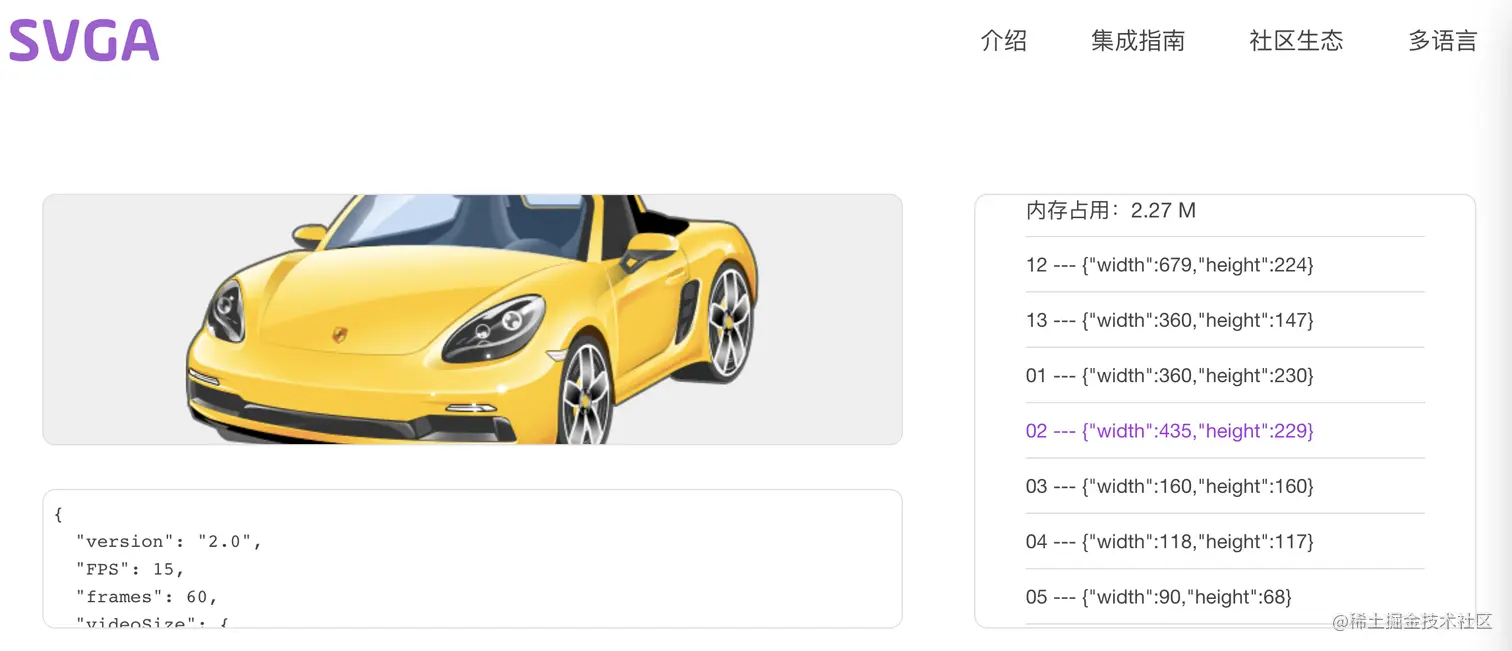Image resolution: width=1512 pixels, height=651 pixels.
Task: Select image 03 sized 160 by 160
Action: point(1225,486)
